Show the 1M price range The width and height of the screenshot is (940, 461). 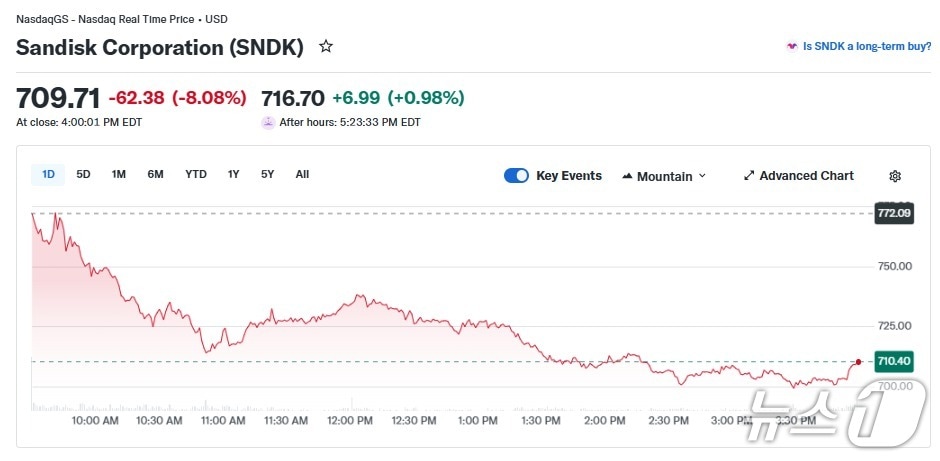(x=118, y=174)
